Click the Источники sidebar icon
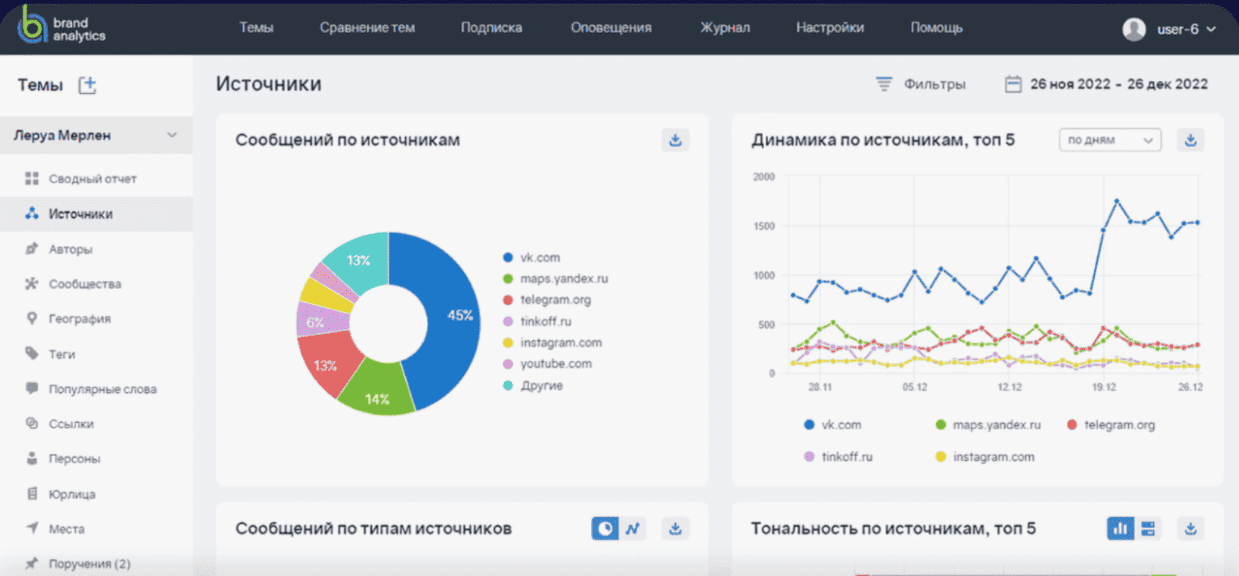The height and width of the screenshot is (576, 1239). click(31, 214)
